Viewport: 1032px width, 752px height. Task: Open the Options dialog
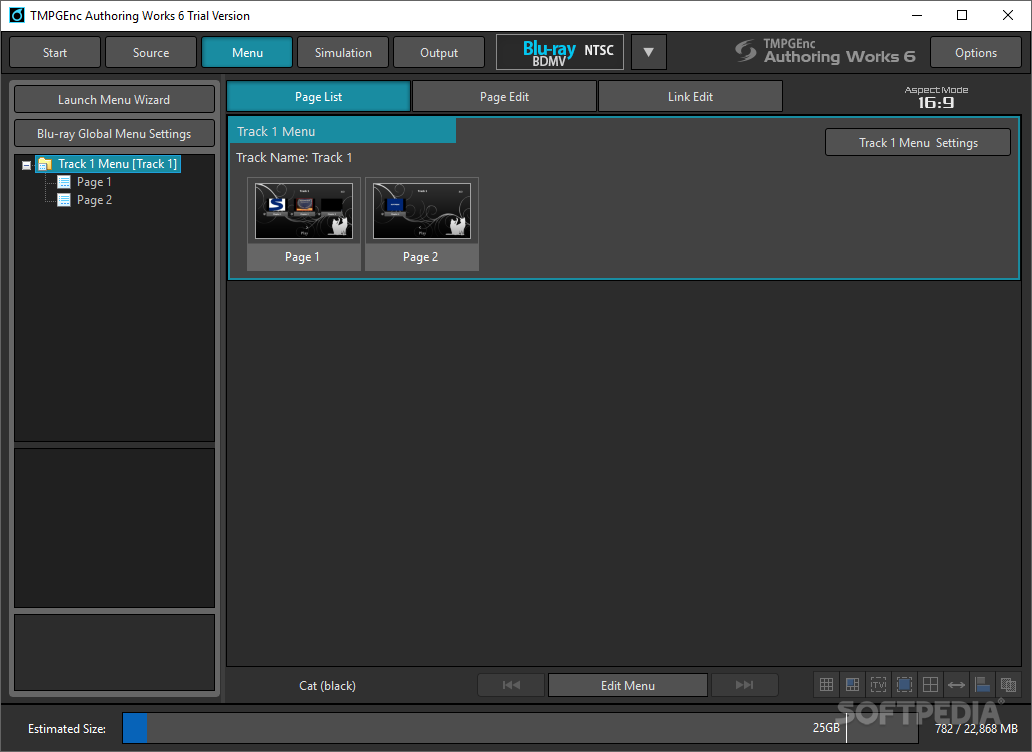pyautogui.click(x=975, y=52)
